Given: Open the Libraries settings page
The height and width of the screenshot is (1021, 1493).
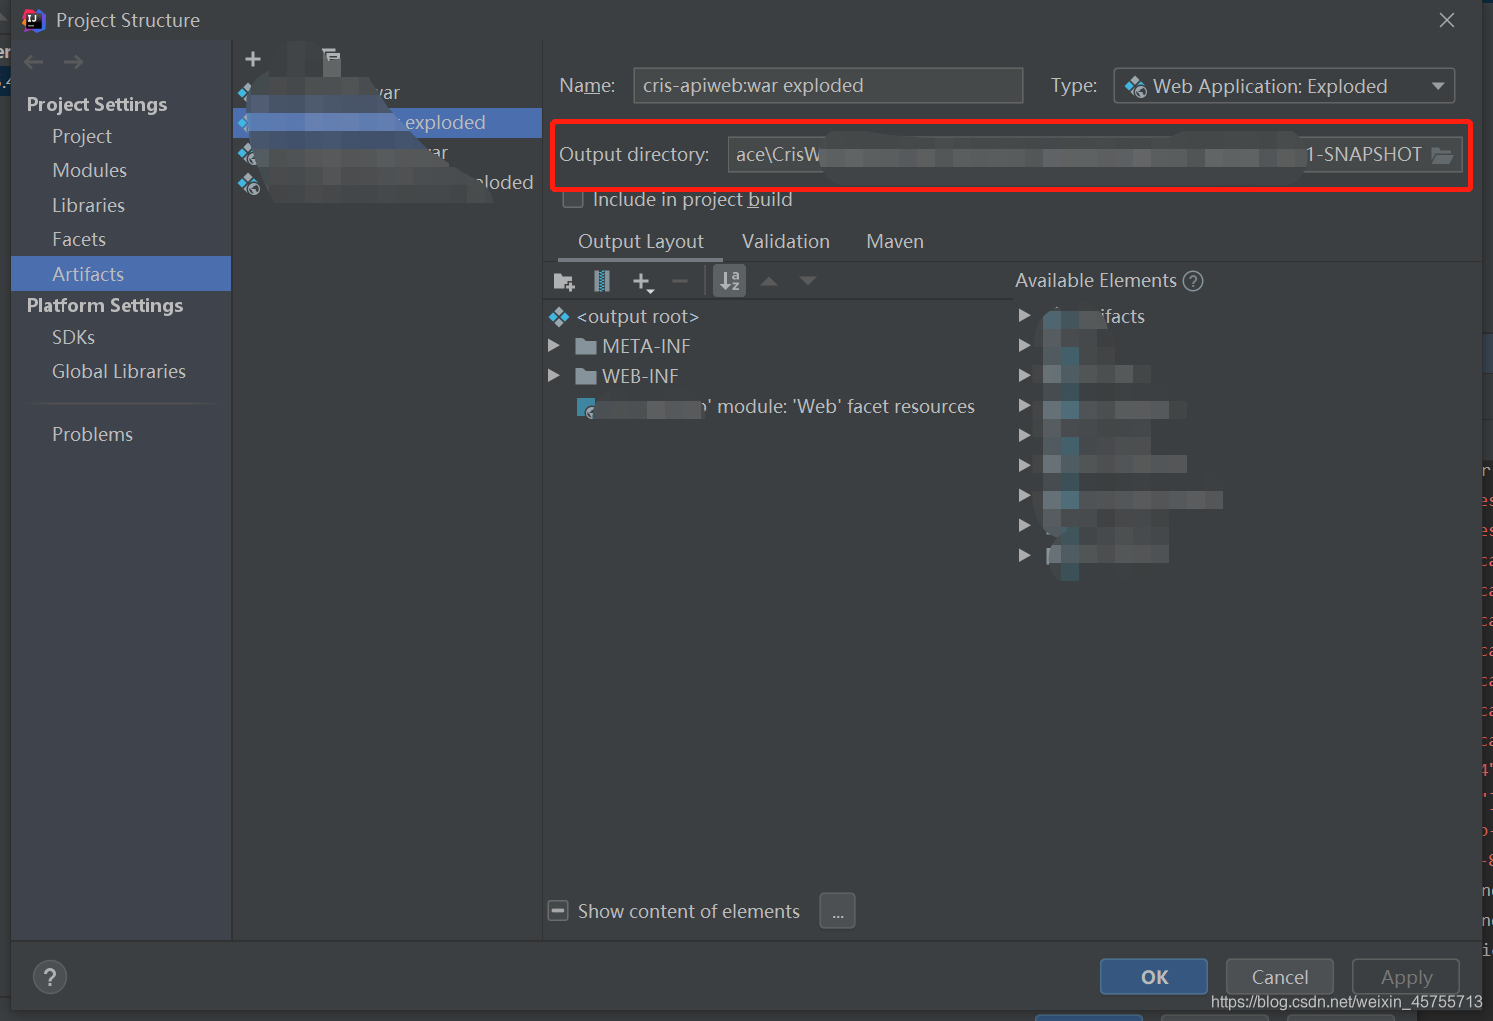Looking at the screenshot, I should click(x=89, y=206).
